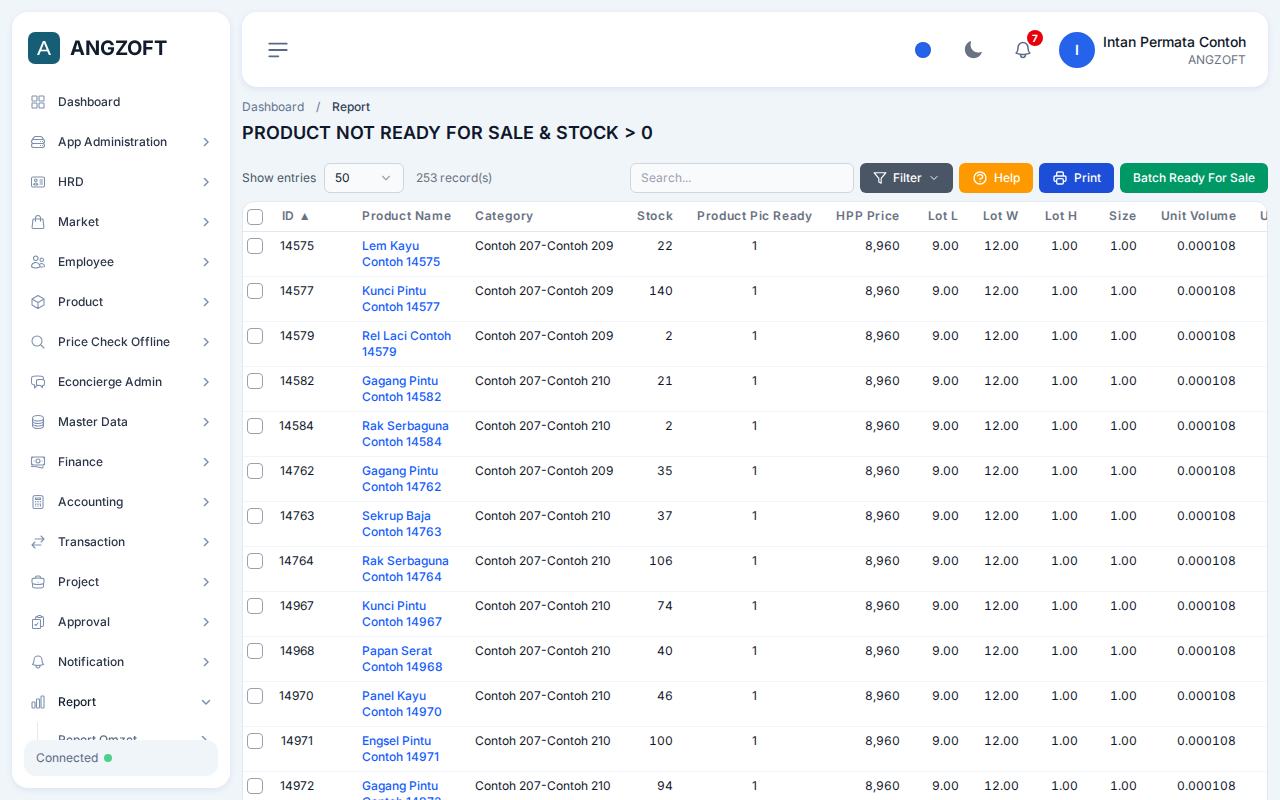Viewport: 1280px width, 800px height.
Task: Click the App Administration sidebar icon
Action: click(x=38, y=142)
